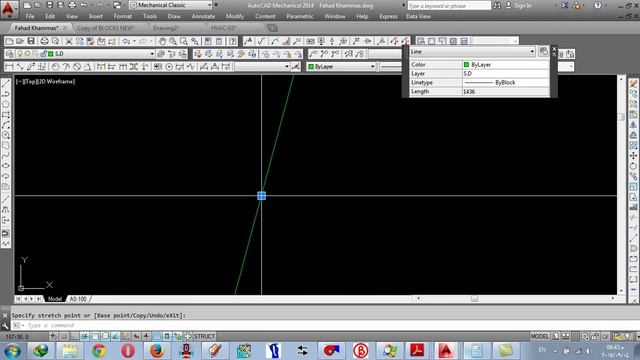The height and width of the screenshot is (360, 640).
Task: Click the Help question mark toolbar icon
Action: 232,41
